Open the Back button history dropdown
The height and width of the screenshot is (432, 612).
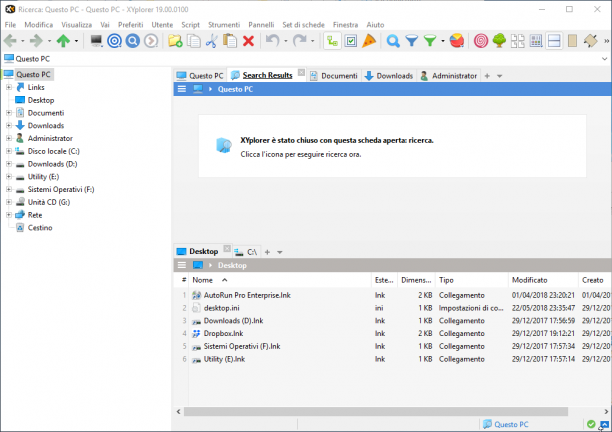[23, 41]
